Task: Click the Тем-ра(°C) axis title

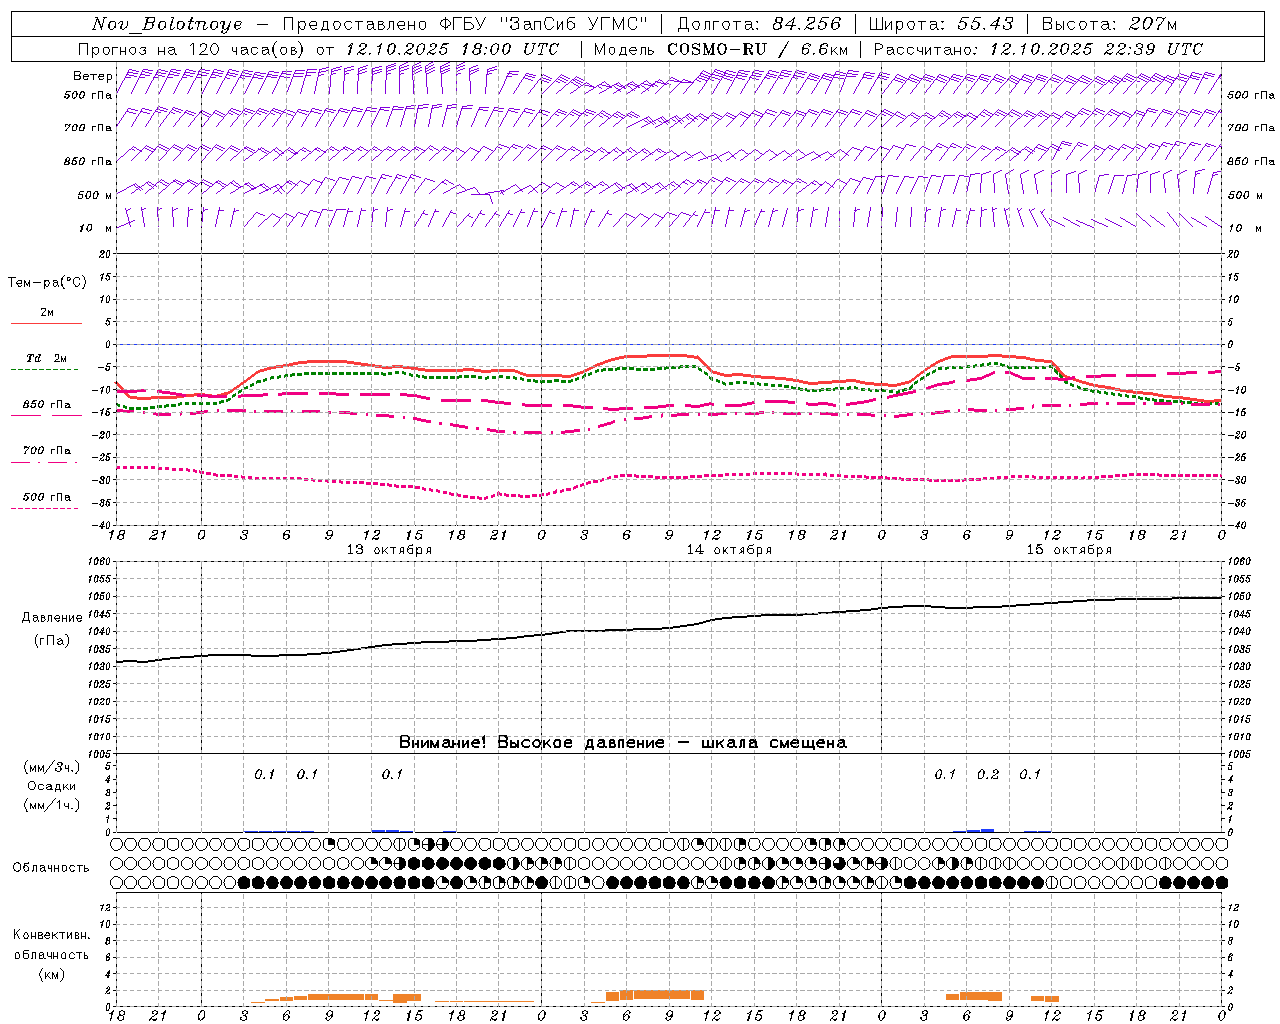Action: [47, 283]
